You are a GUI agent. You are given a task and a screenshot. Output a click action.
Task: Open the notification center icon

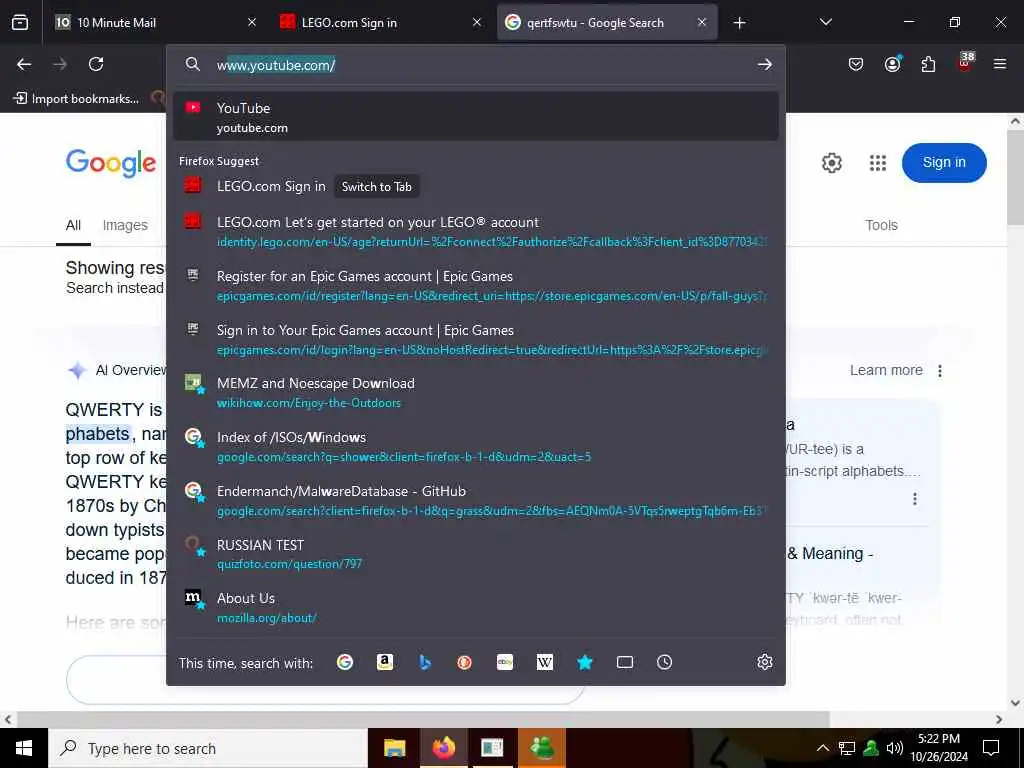(x=991, y=748)
